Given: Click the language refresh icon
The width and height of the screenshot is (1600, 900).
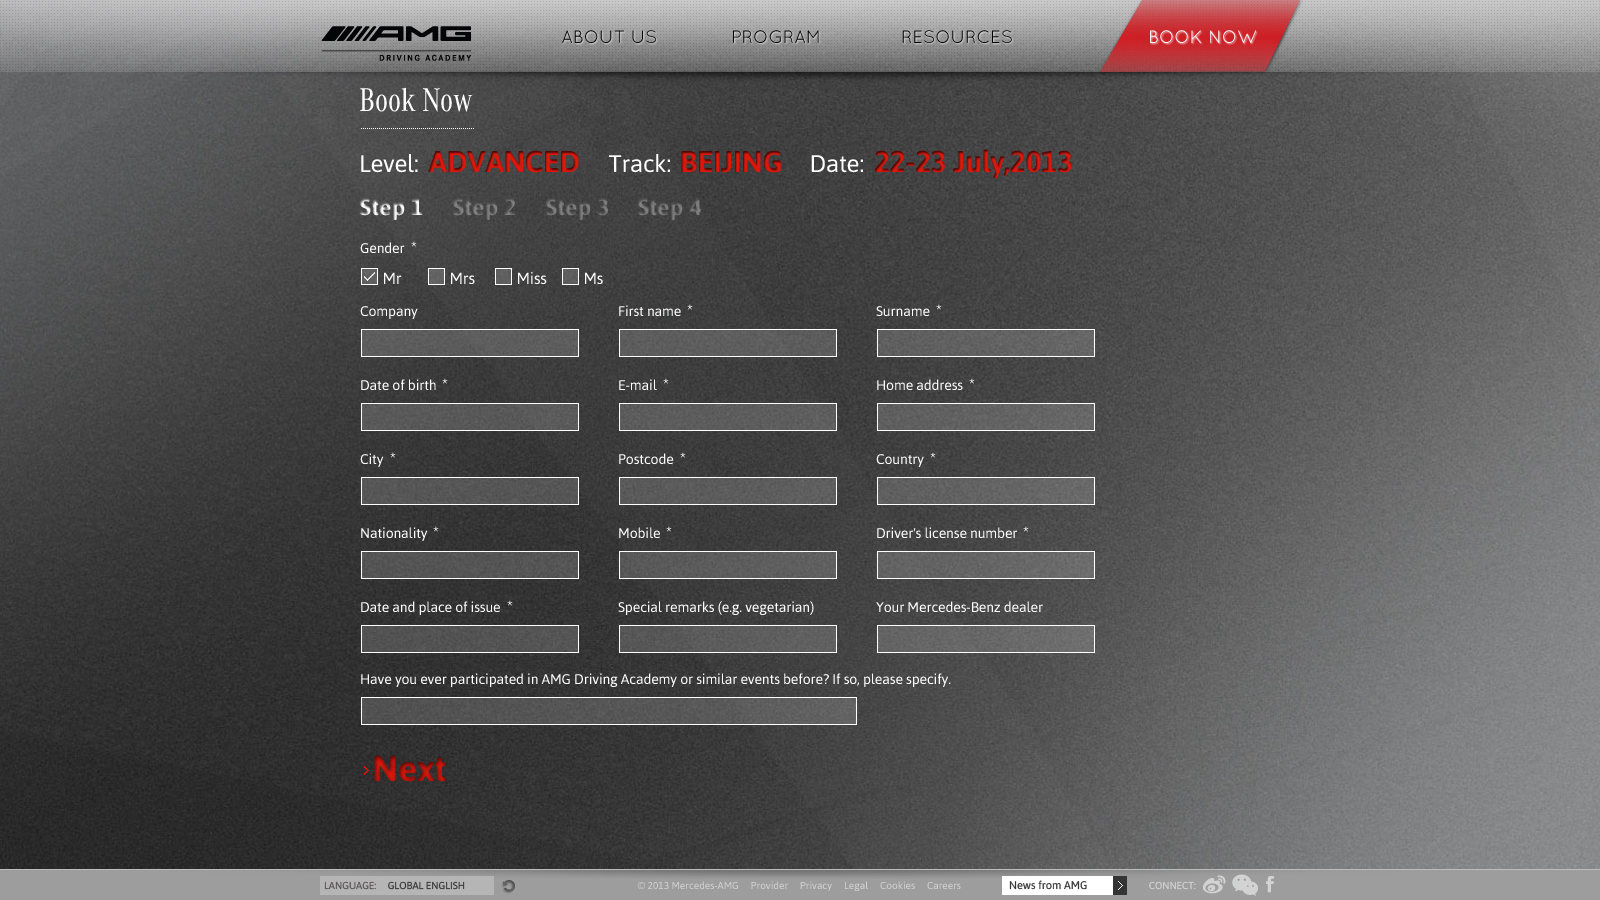Looking at the screenshot, I should pos(509,886).
